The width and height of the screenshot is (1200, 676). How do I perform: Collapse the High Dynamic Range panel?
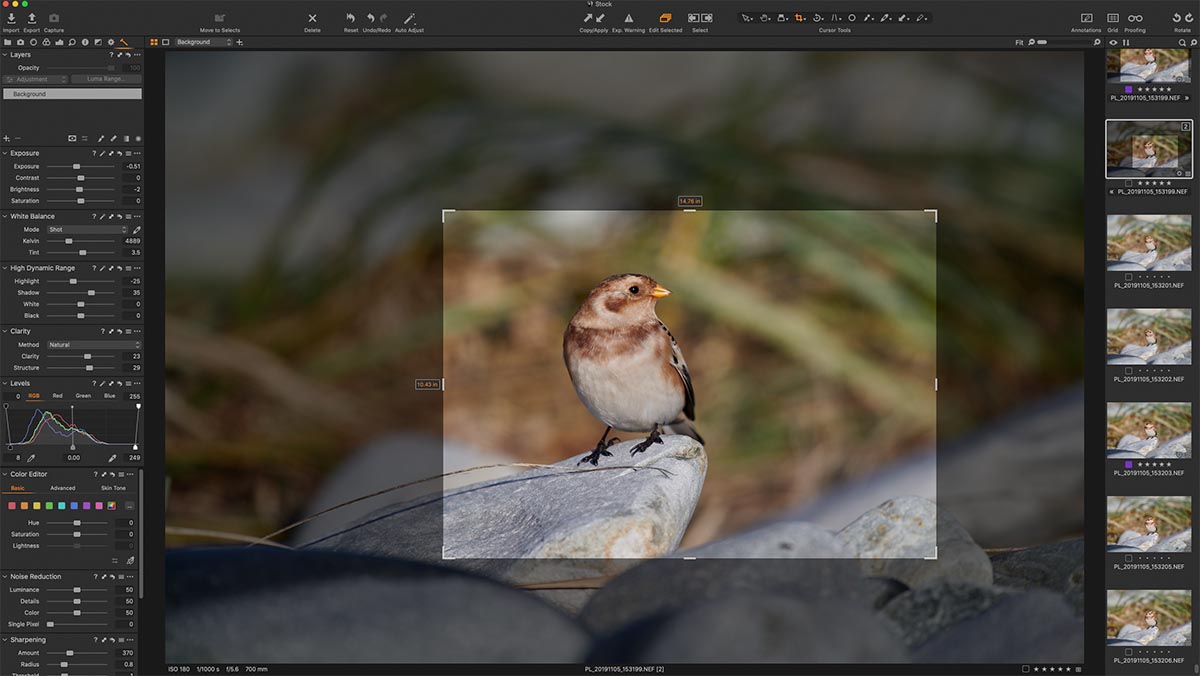tap(5, 268)
